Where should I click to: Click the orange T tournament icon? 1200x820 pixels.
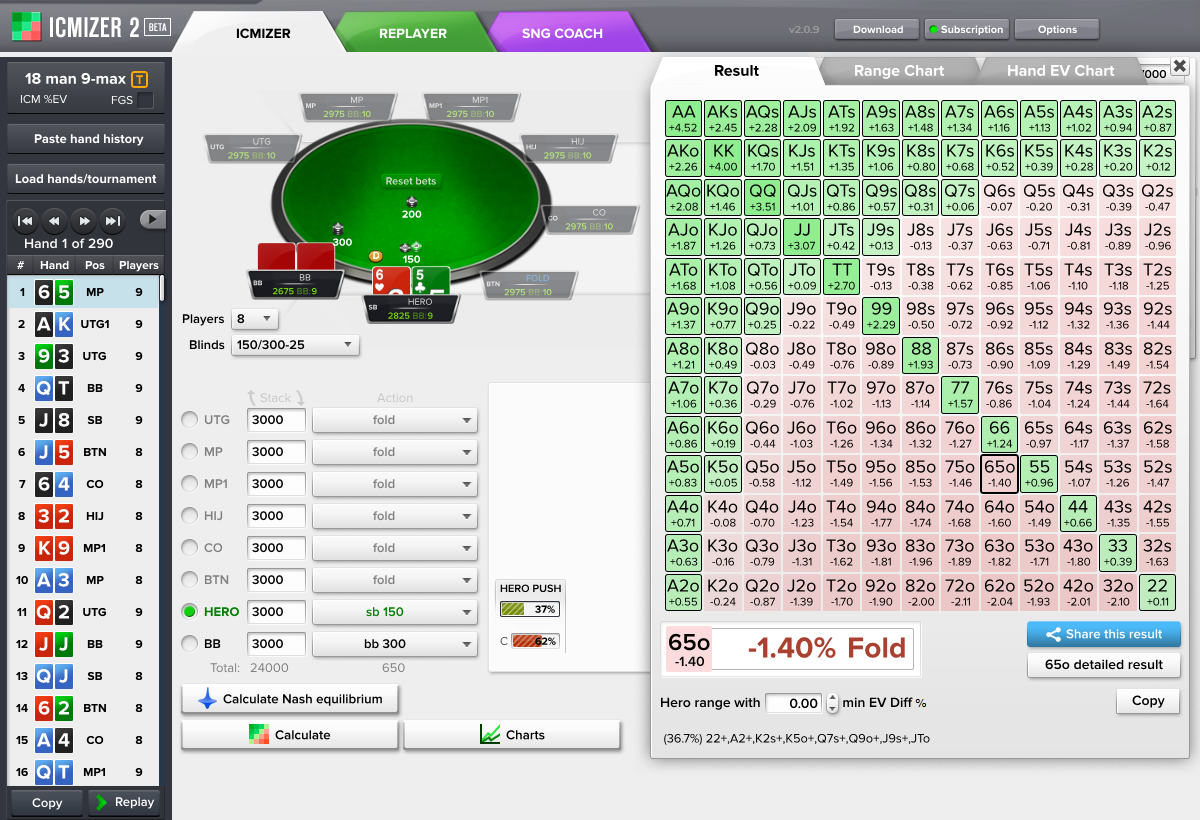(x=140, y=79)
